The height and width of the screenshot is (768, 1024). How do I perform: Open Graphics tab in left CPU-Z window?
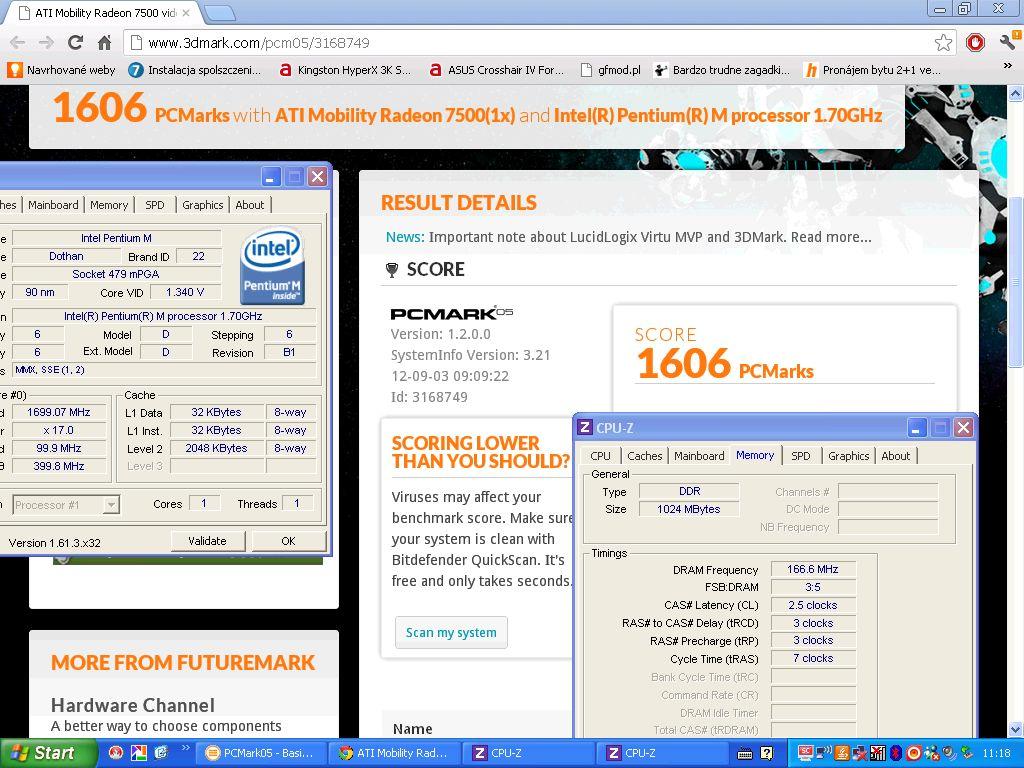click(x=202, y=205)
